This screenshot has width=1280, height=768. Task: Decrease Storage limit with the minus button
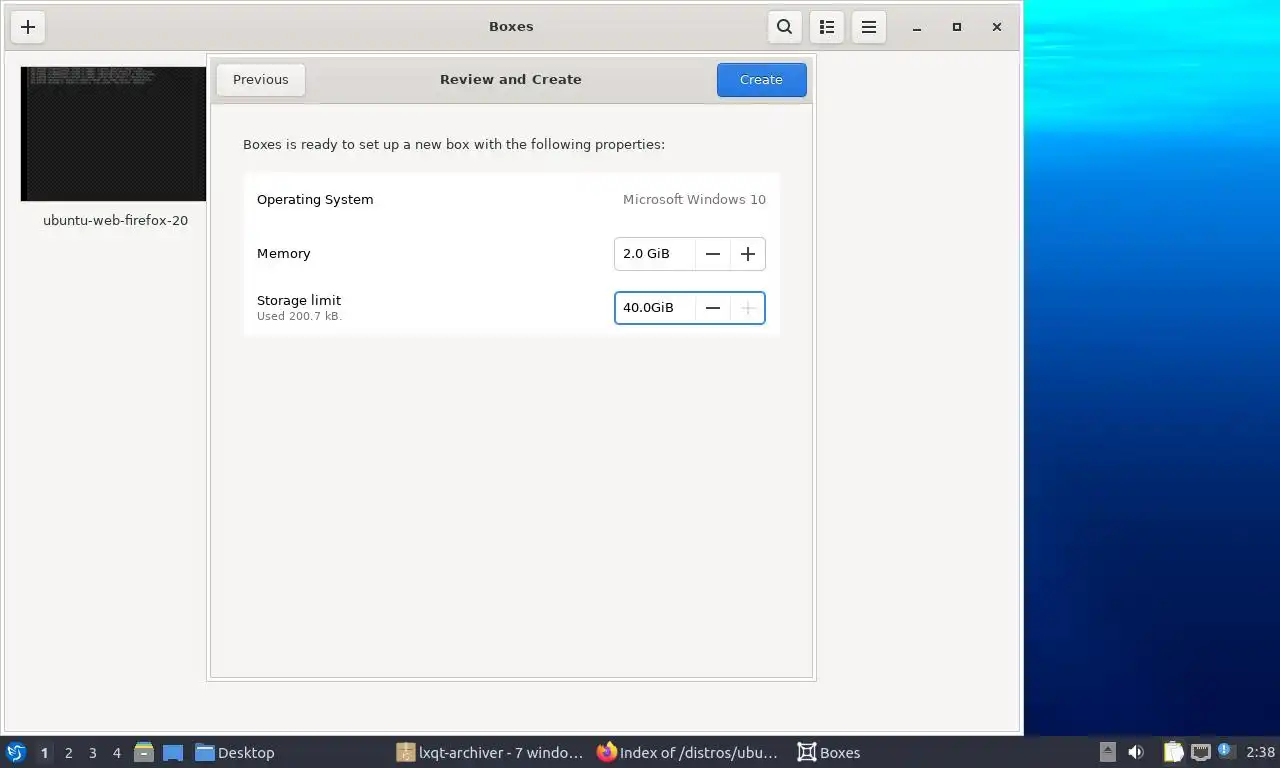click(713, 308)
